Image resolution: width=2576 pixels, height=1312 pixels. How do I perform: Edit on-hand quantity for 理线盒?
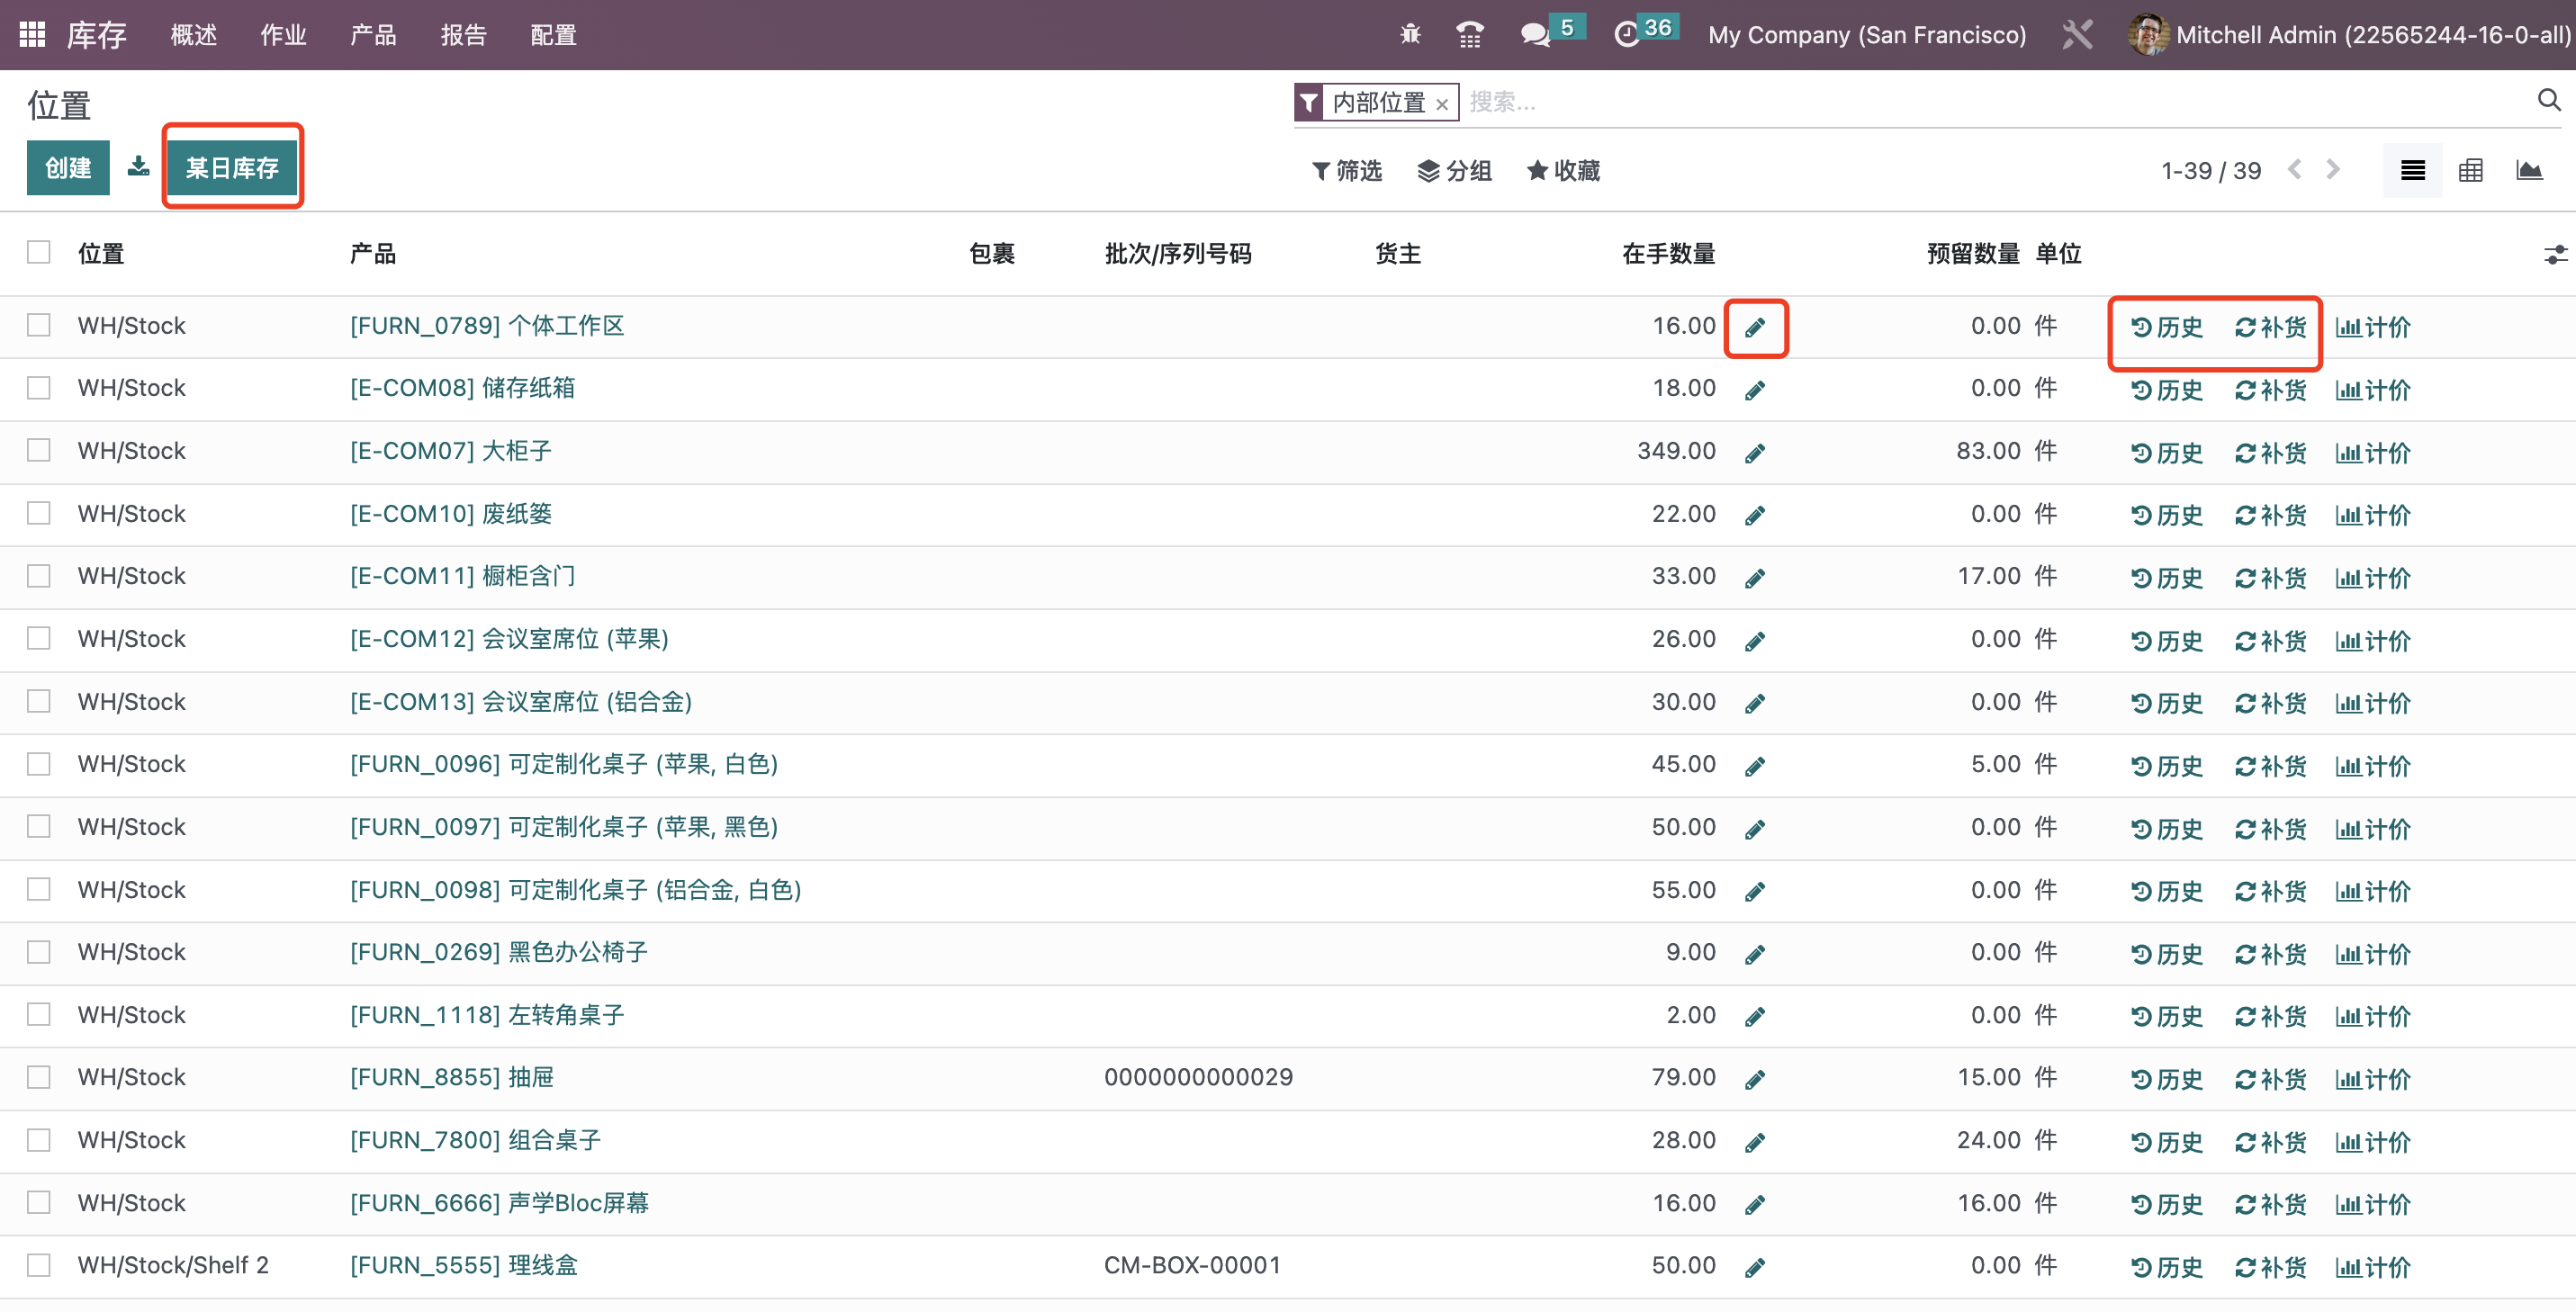tap(1755, 1267)
